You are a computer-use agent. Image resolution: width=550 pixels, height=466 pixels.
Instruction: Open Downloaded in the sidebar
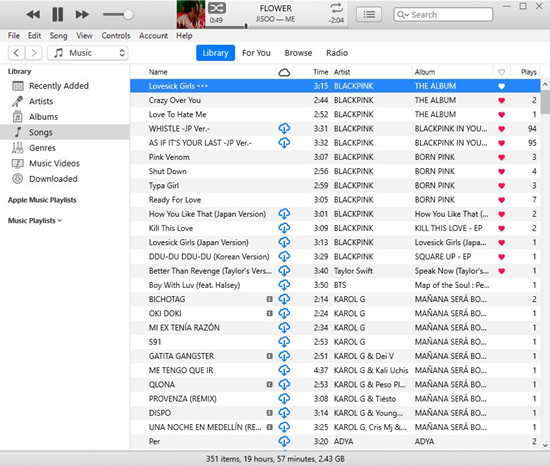point(65,179)
